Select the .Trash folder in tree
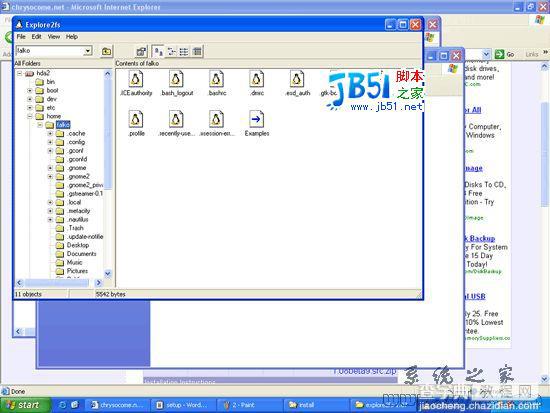The height and width of the screenshot is (413, 550). point(70,228)
